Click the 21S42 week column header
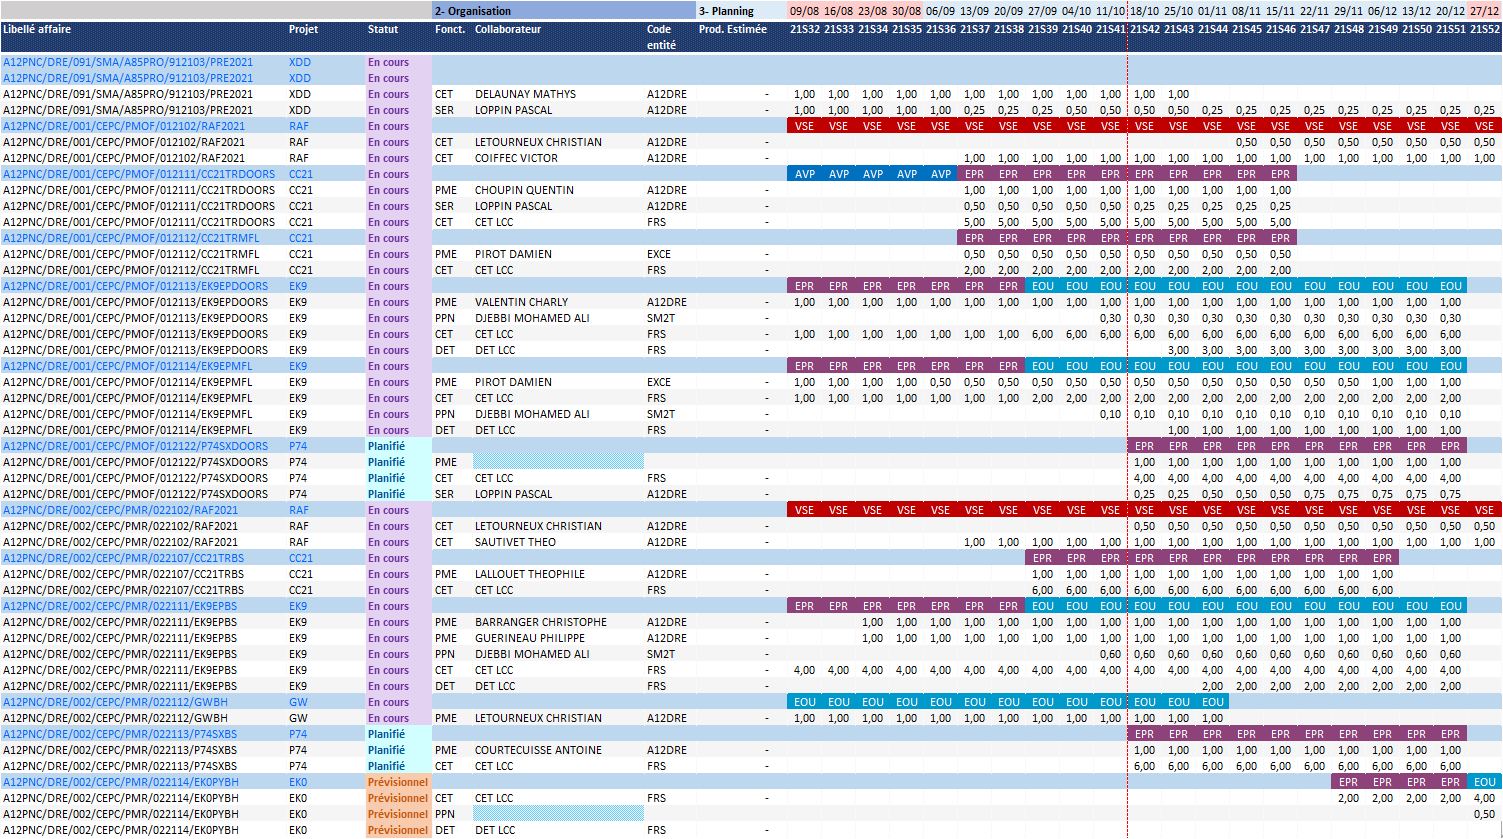 [x=1144, y=30]
